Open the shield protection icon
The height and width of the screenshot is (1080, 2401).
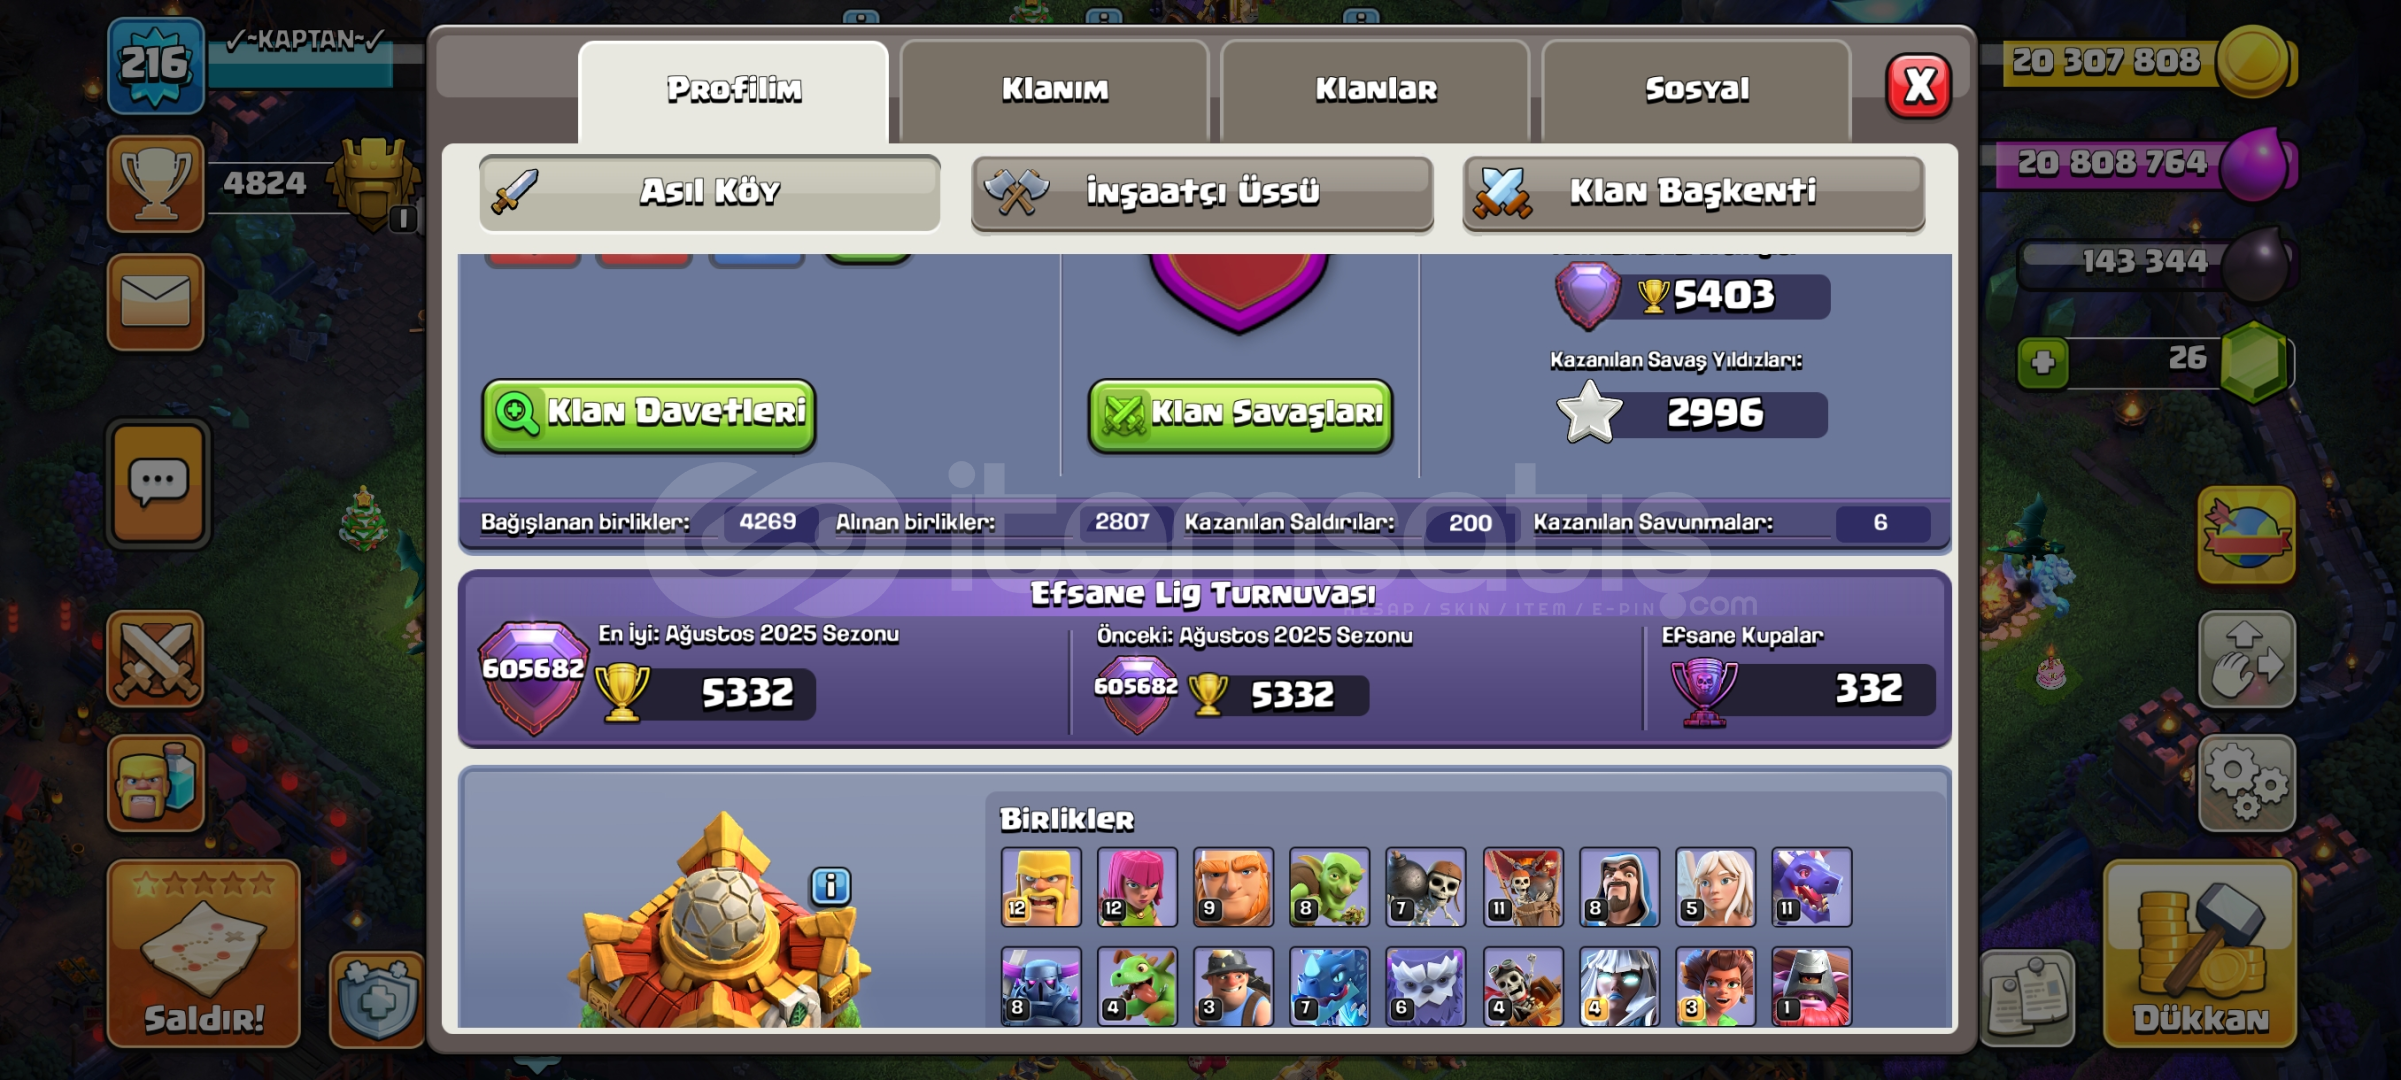click(377, 998)
